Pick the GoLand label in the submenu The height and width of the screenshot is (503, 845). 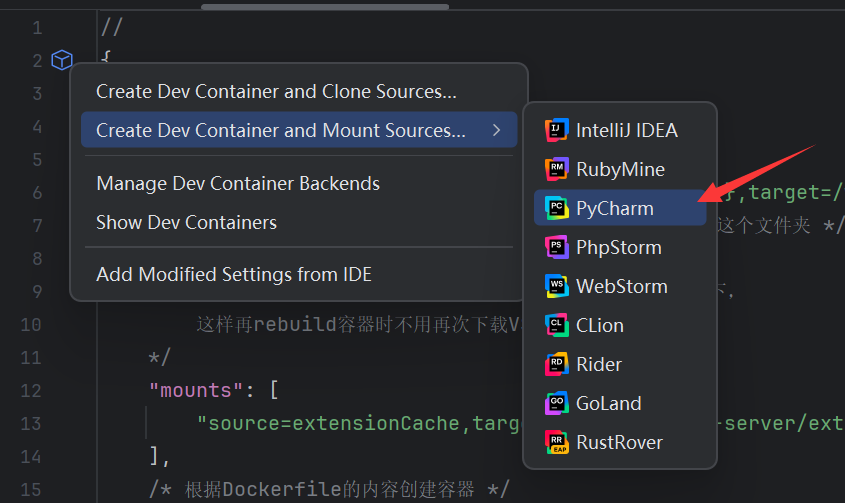[608, 403]
